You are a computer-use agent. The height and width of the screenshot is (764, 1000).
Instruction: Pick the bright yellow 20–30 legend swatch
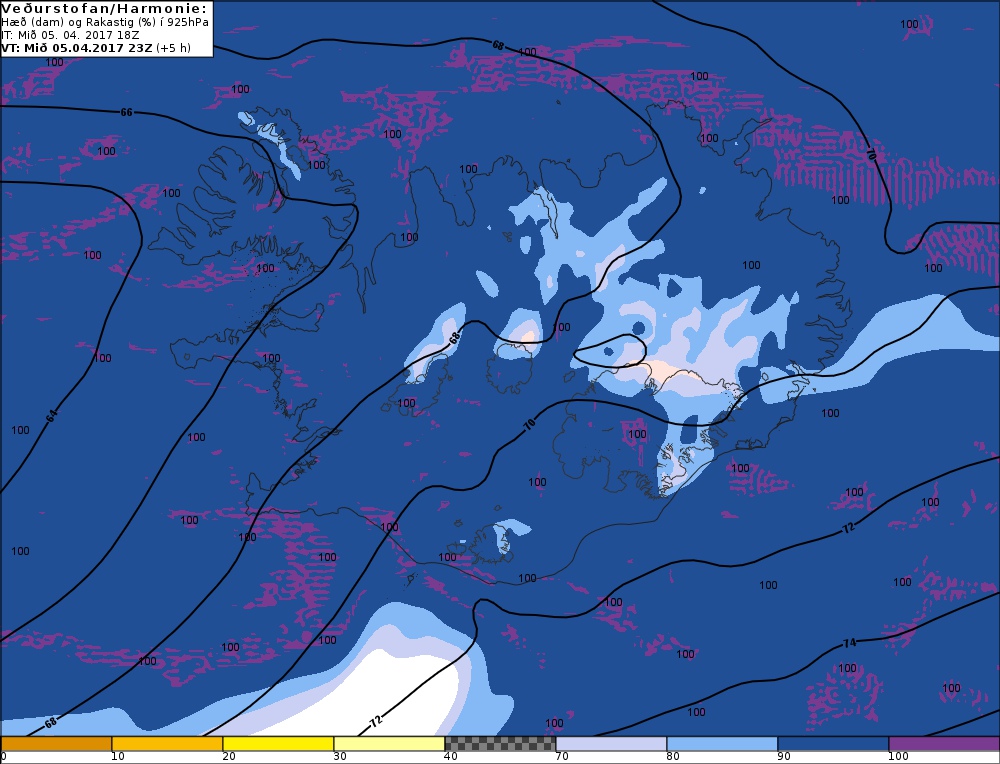[278, 744]
